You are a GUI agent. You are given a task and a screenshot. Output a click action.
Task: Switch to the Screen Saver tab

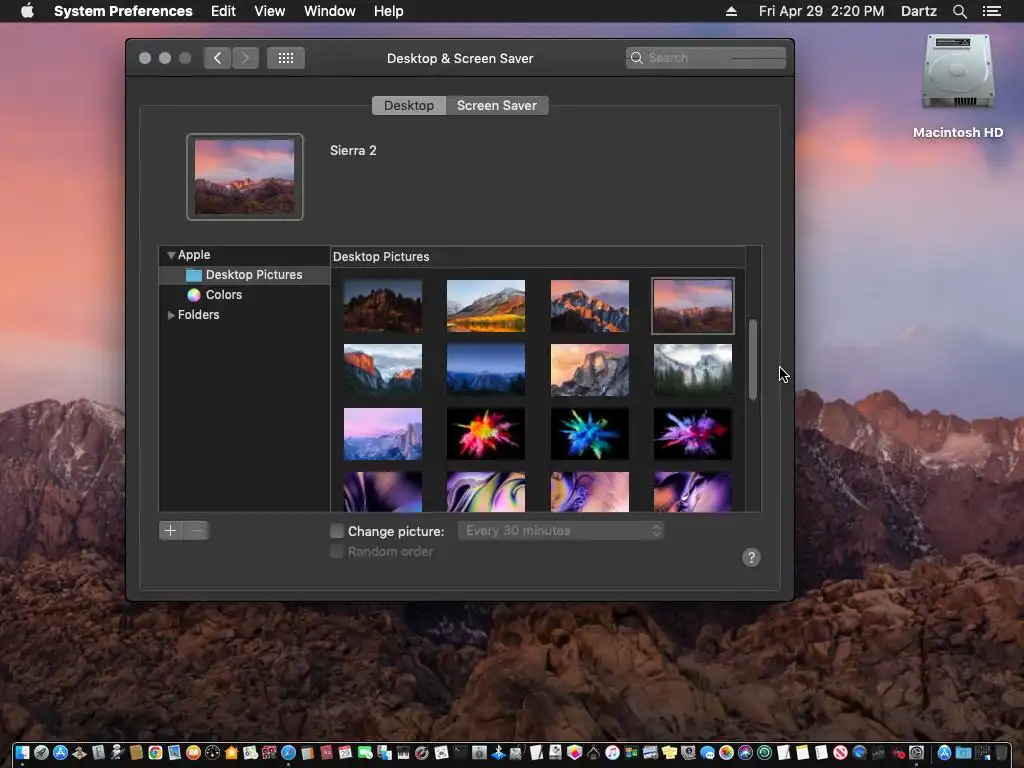click(x=497, y=105)
